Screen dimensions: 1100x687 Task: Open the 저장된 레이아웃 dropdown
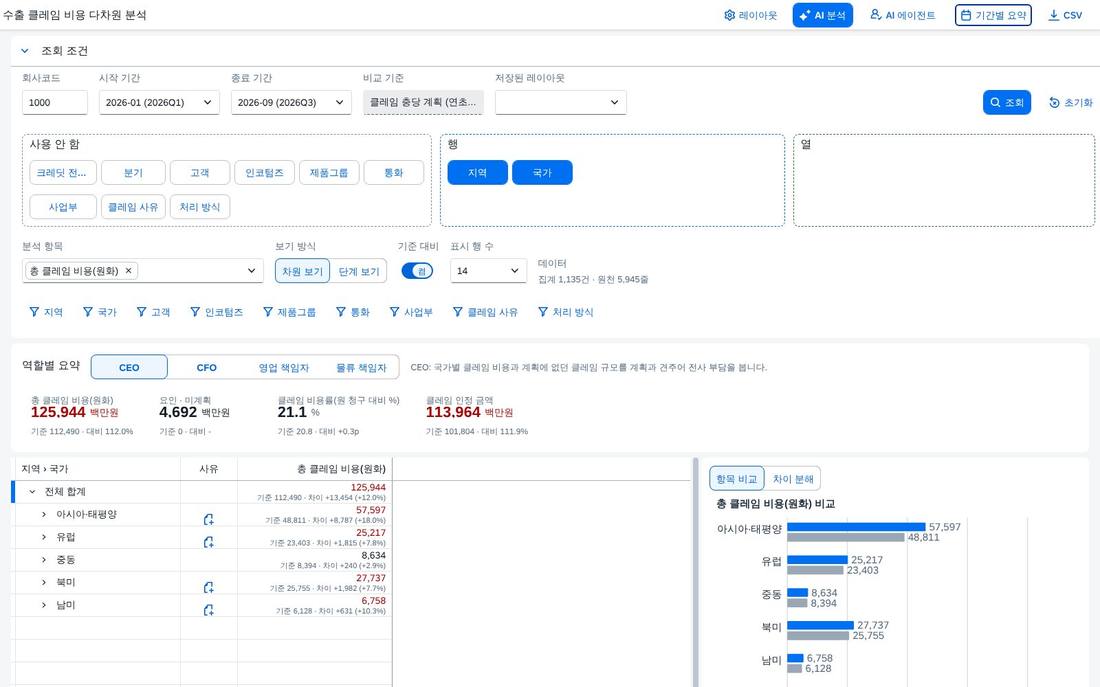click(x=561, y=102)
